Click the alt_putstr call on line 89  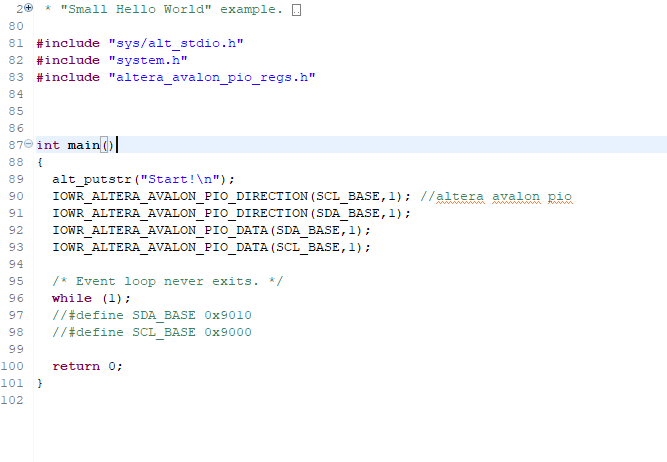click(x=143, y=180)
